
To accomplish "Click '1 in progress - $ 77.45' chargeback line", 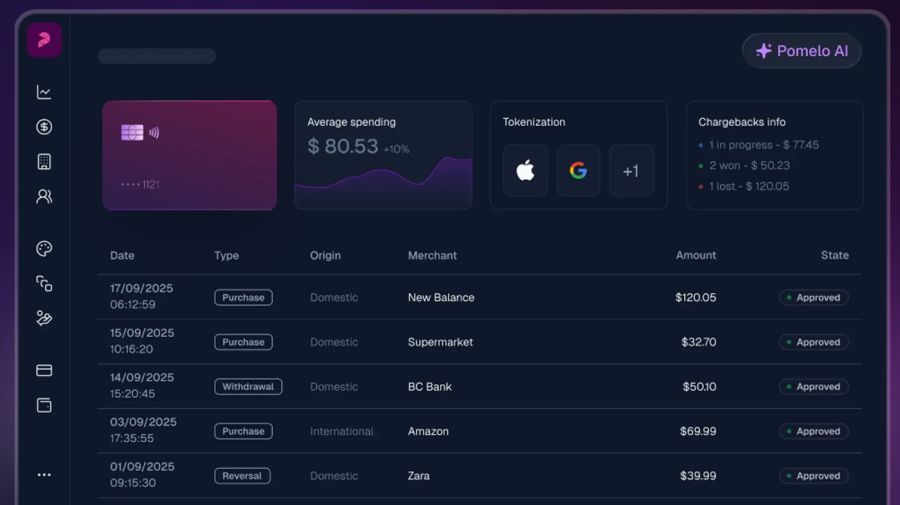I will 758,145.
